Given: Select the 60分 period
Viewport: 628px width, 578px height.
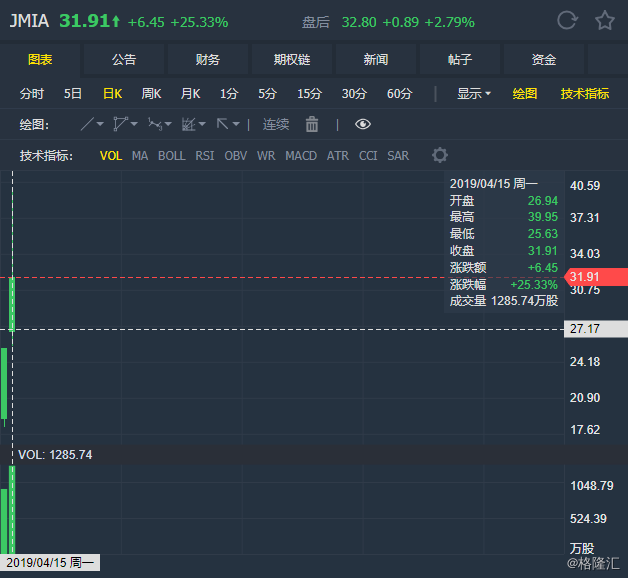Looking at the screenshot, I should click(399, 94).
